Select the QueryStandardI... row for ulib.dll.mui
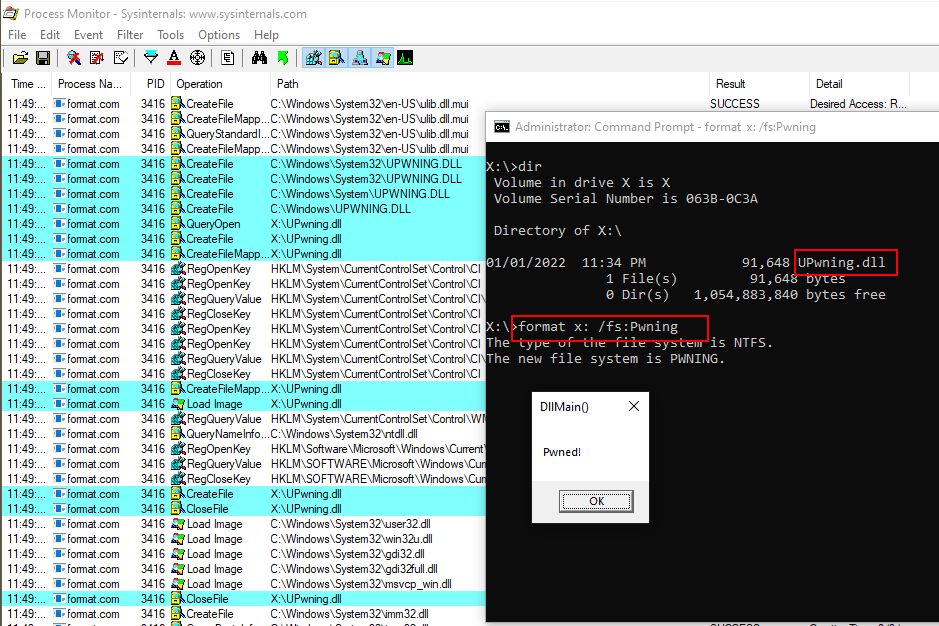 pos(244,134)
